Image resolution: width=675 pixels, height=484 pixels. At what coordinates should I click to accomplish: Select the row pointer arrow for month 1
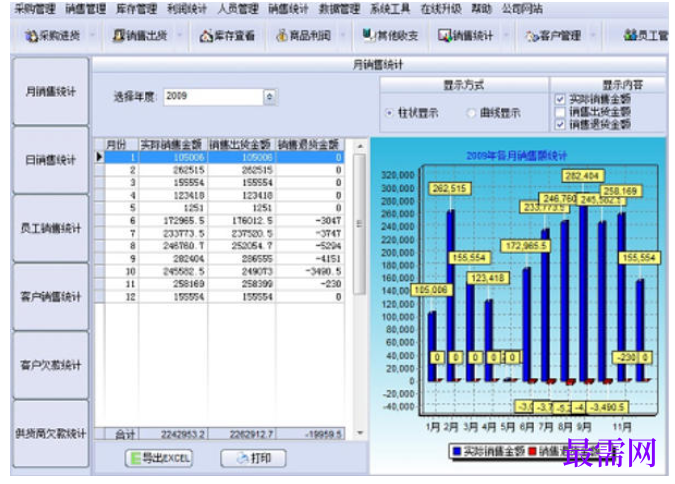[x=99, y=157]
